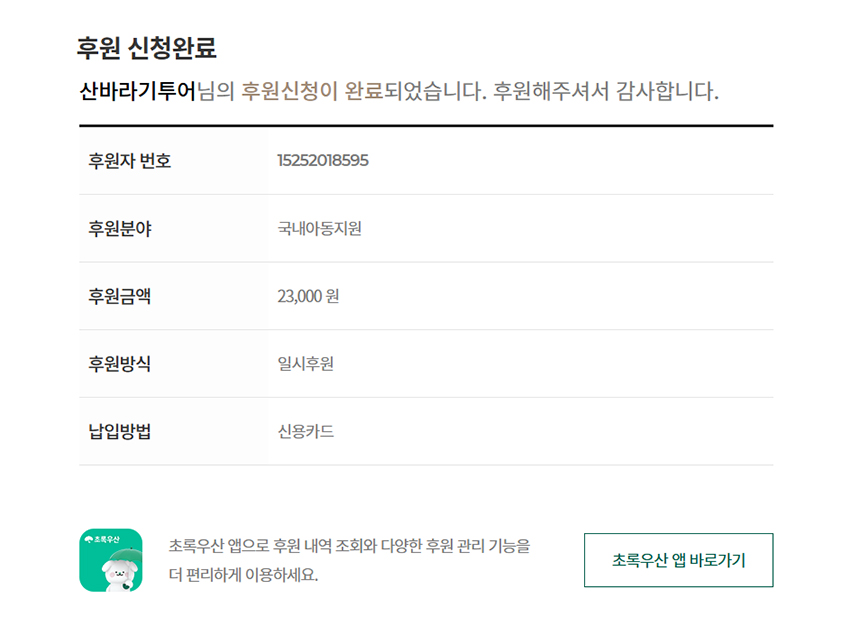Click the 초록우산 app icon
The image size is (860, 617).
(x=110, y=560)
